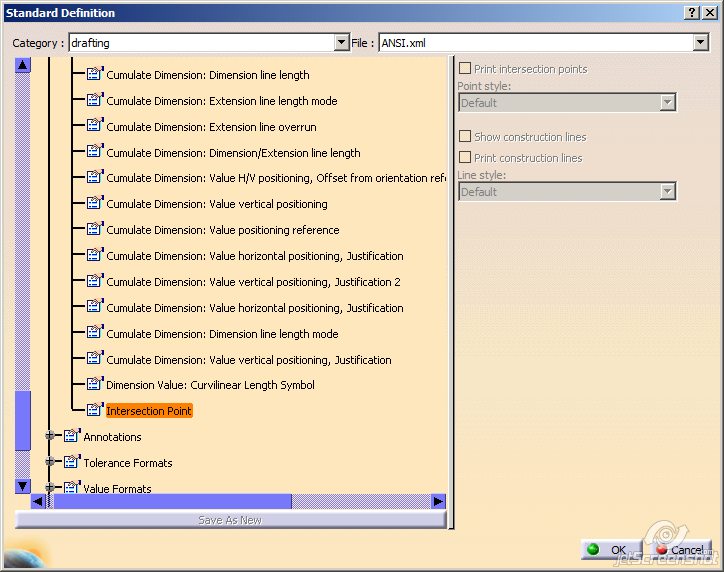Click icon beside Intersection Point node
This screenshot has height=572, width=724.
95,409
